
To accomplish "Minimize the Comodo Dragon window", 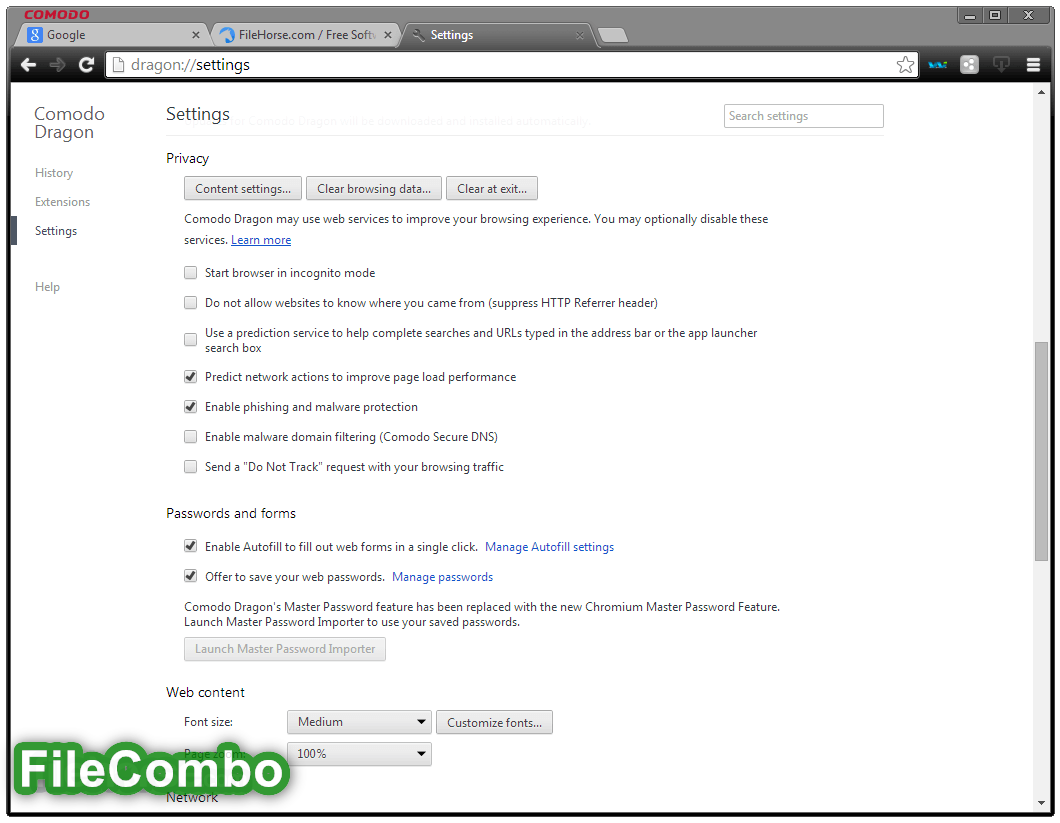I will click(970, 15).
